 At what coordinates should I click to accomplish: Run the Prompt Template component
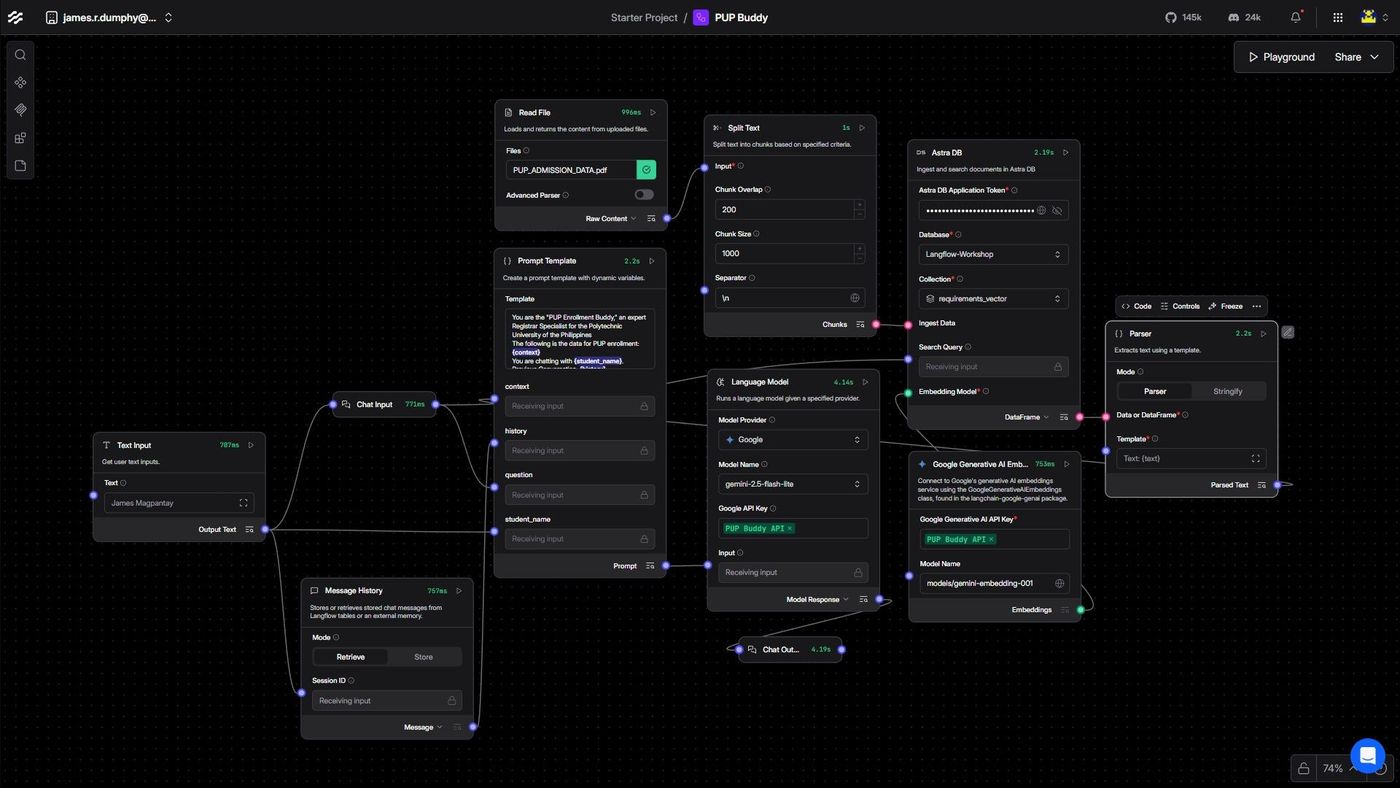coord(652,261)
